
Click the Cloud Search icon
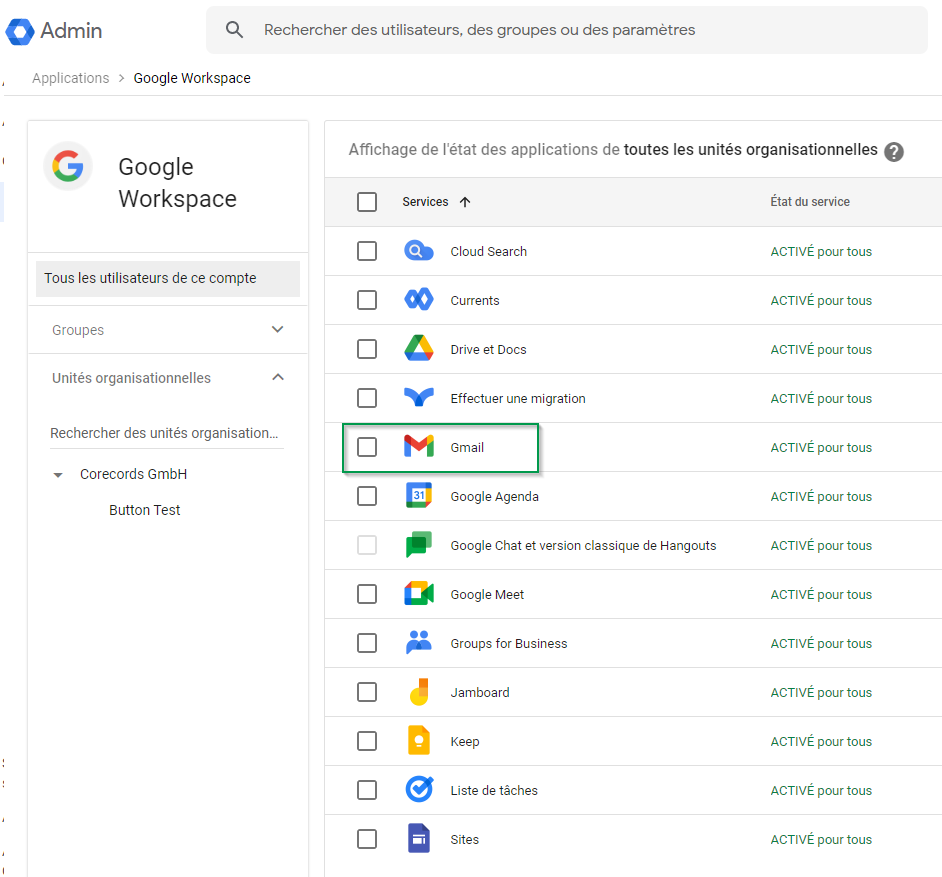[x=418, y=251]
